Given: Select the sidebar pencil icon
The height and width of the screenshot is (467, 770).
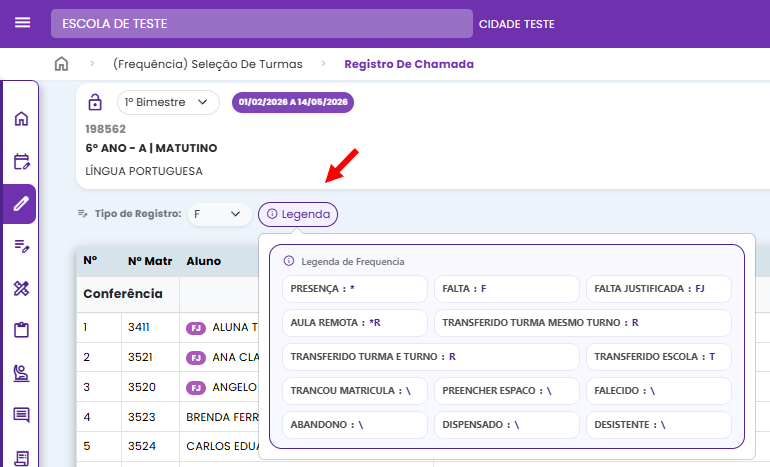Looking at the screenshot, I should pyautogui.click(x=21, y=204).
